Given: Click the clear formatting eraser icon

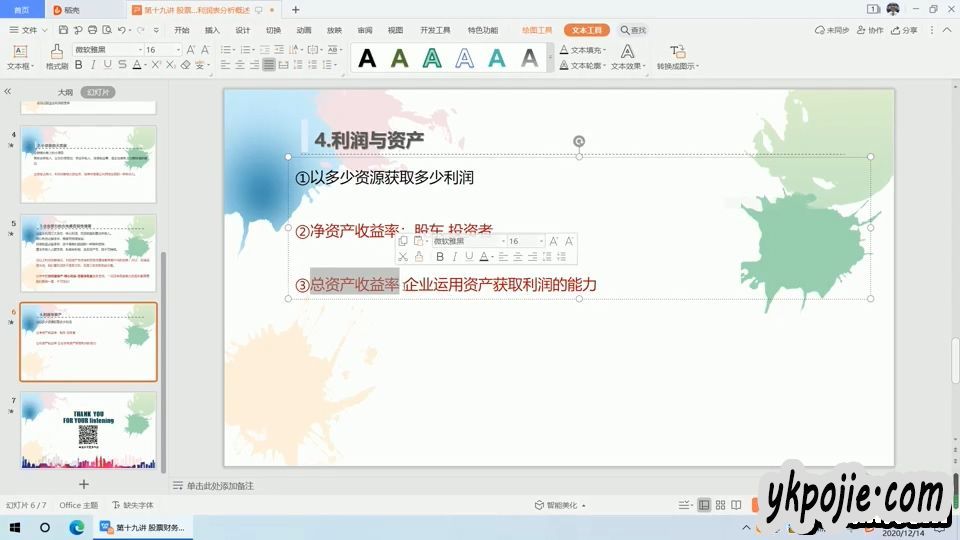Looking at the screenshot, I should (x=185, y=65).
